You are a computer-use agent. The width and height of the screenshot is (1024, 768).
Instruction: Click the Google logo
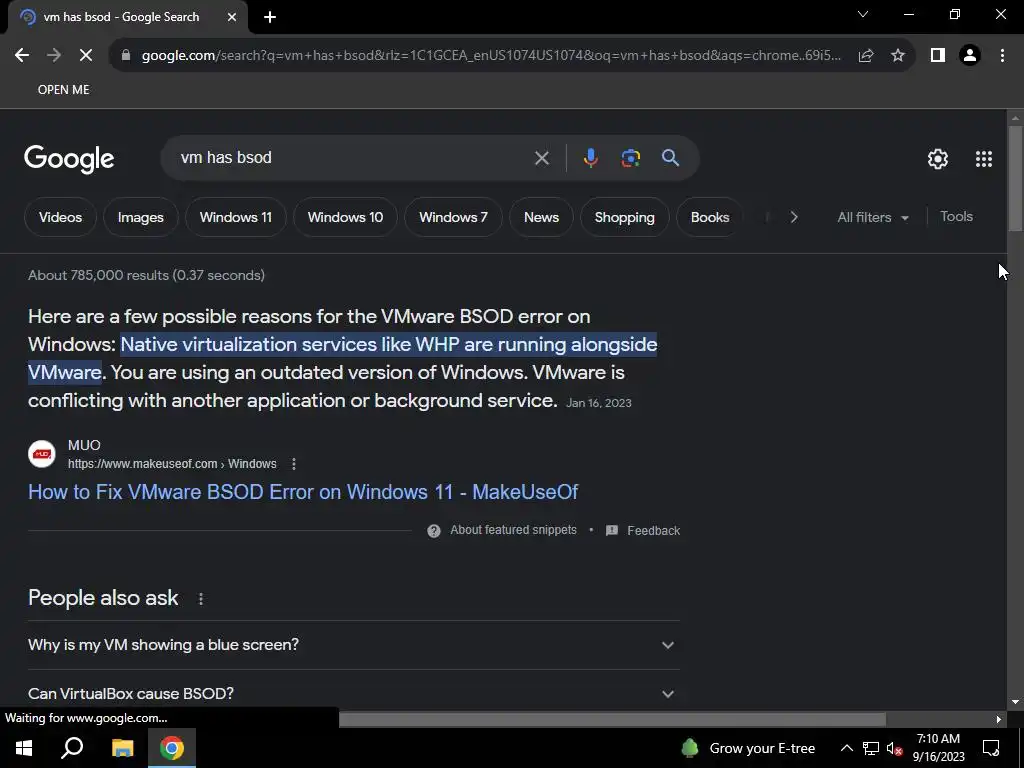click(x=69, y=159)
